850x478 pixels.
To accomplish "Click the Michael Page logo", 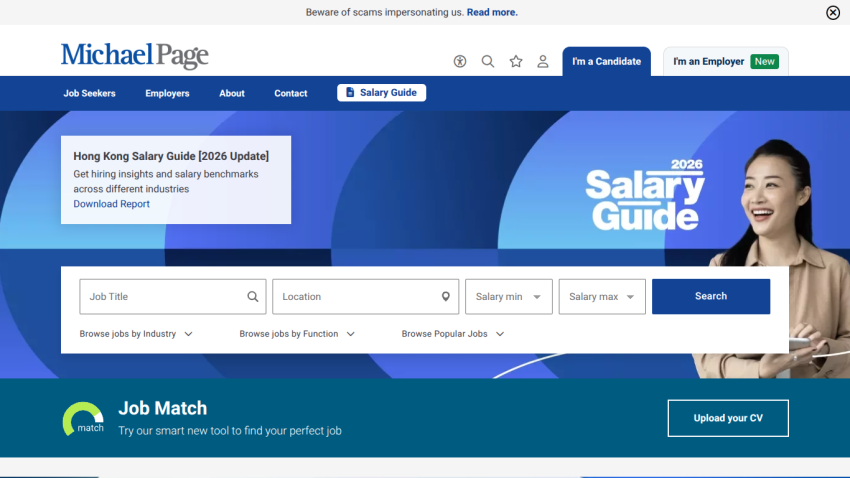I will (x=134, y=56).
